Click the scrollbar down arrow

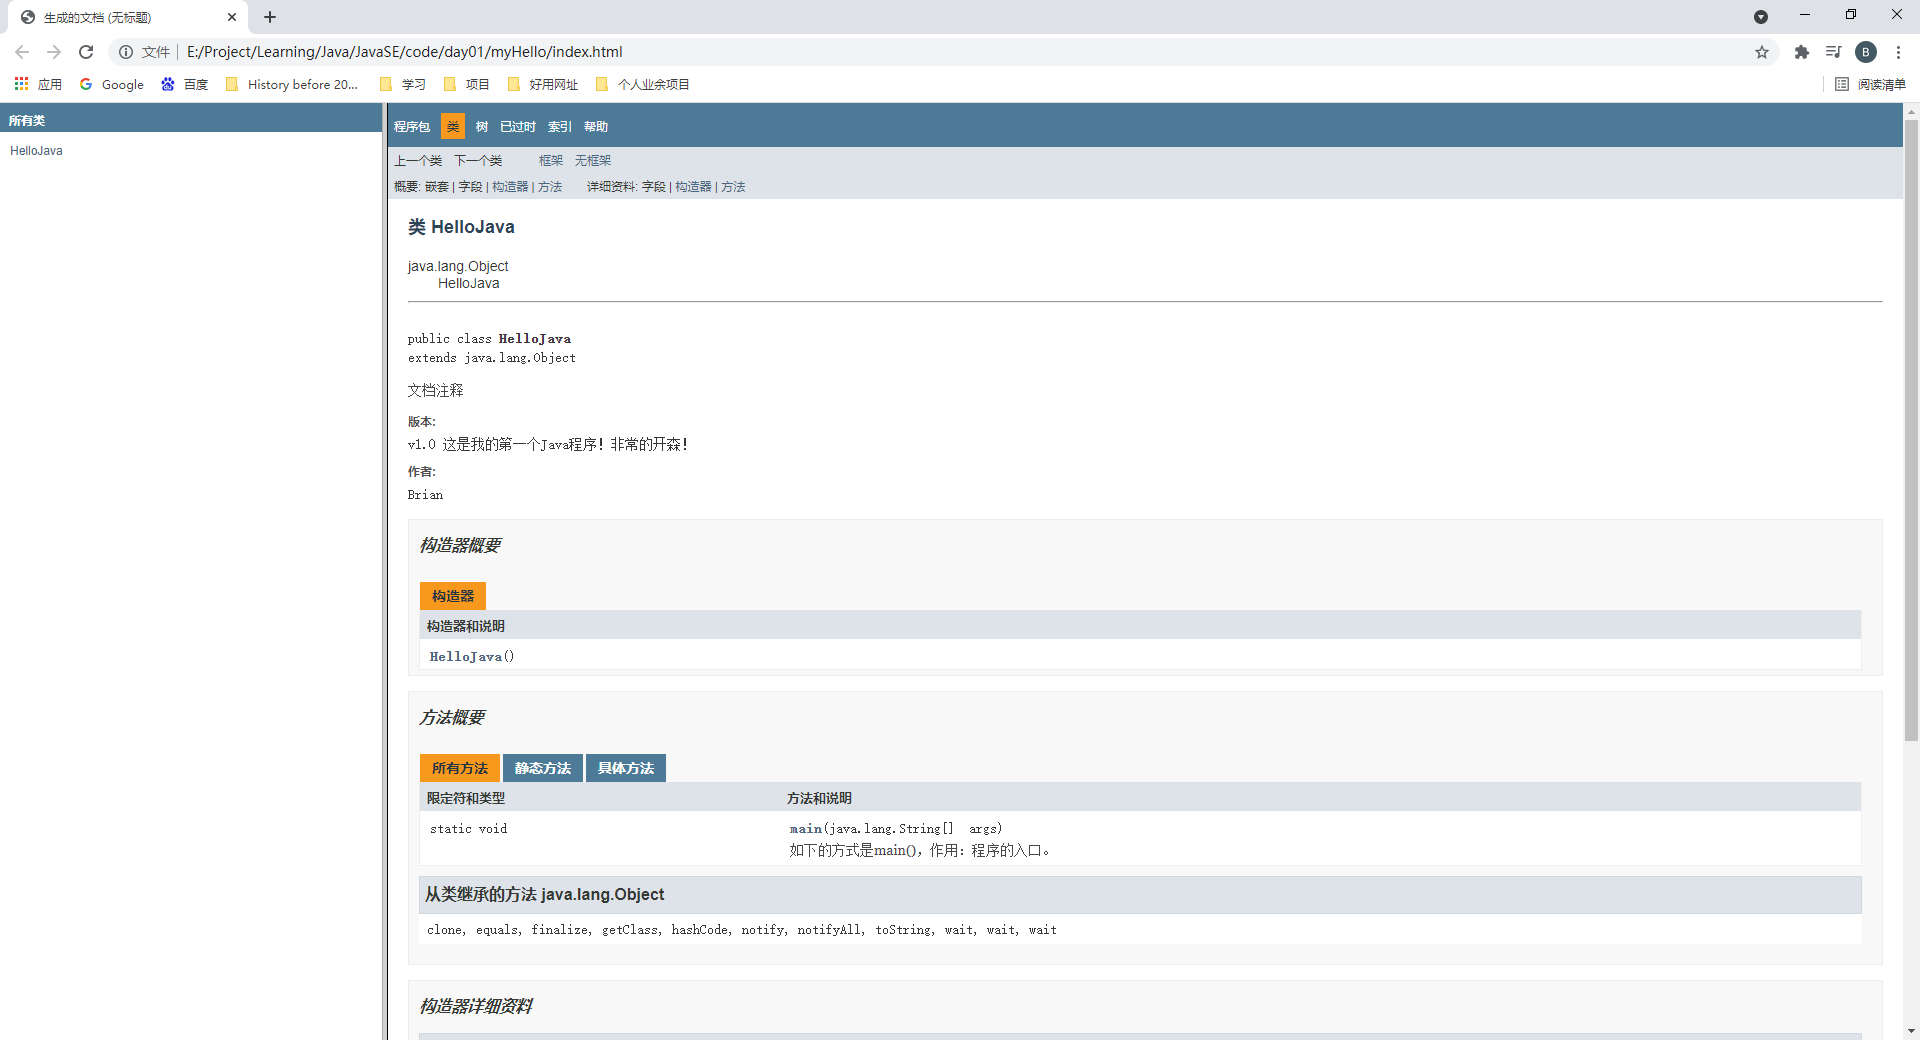point(1911,1031)
